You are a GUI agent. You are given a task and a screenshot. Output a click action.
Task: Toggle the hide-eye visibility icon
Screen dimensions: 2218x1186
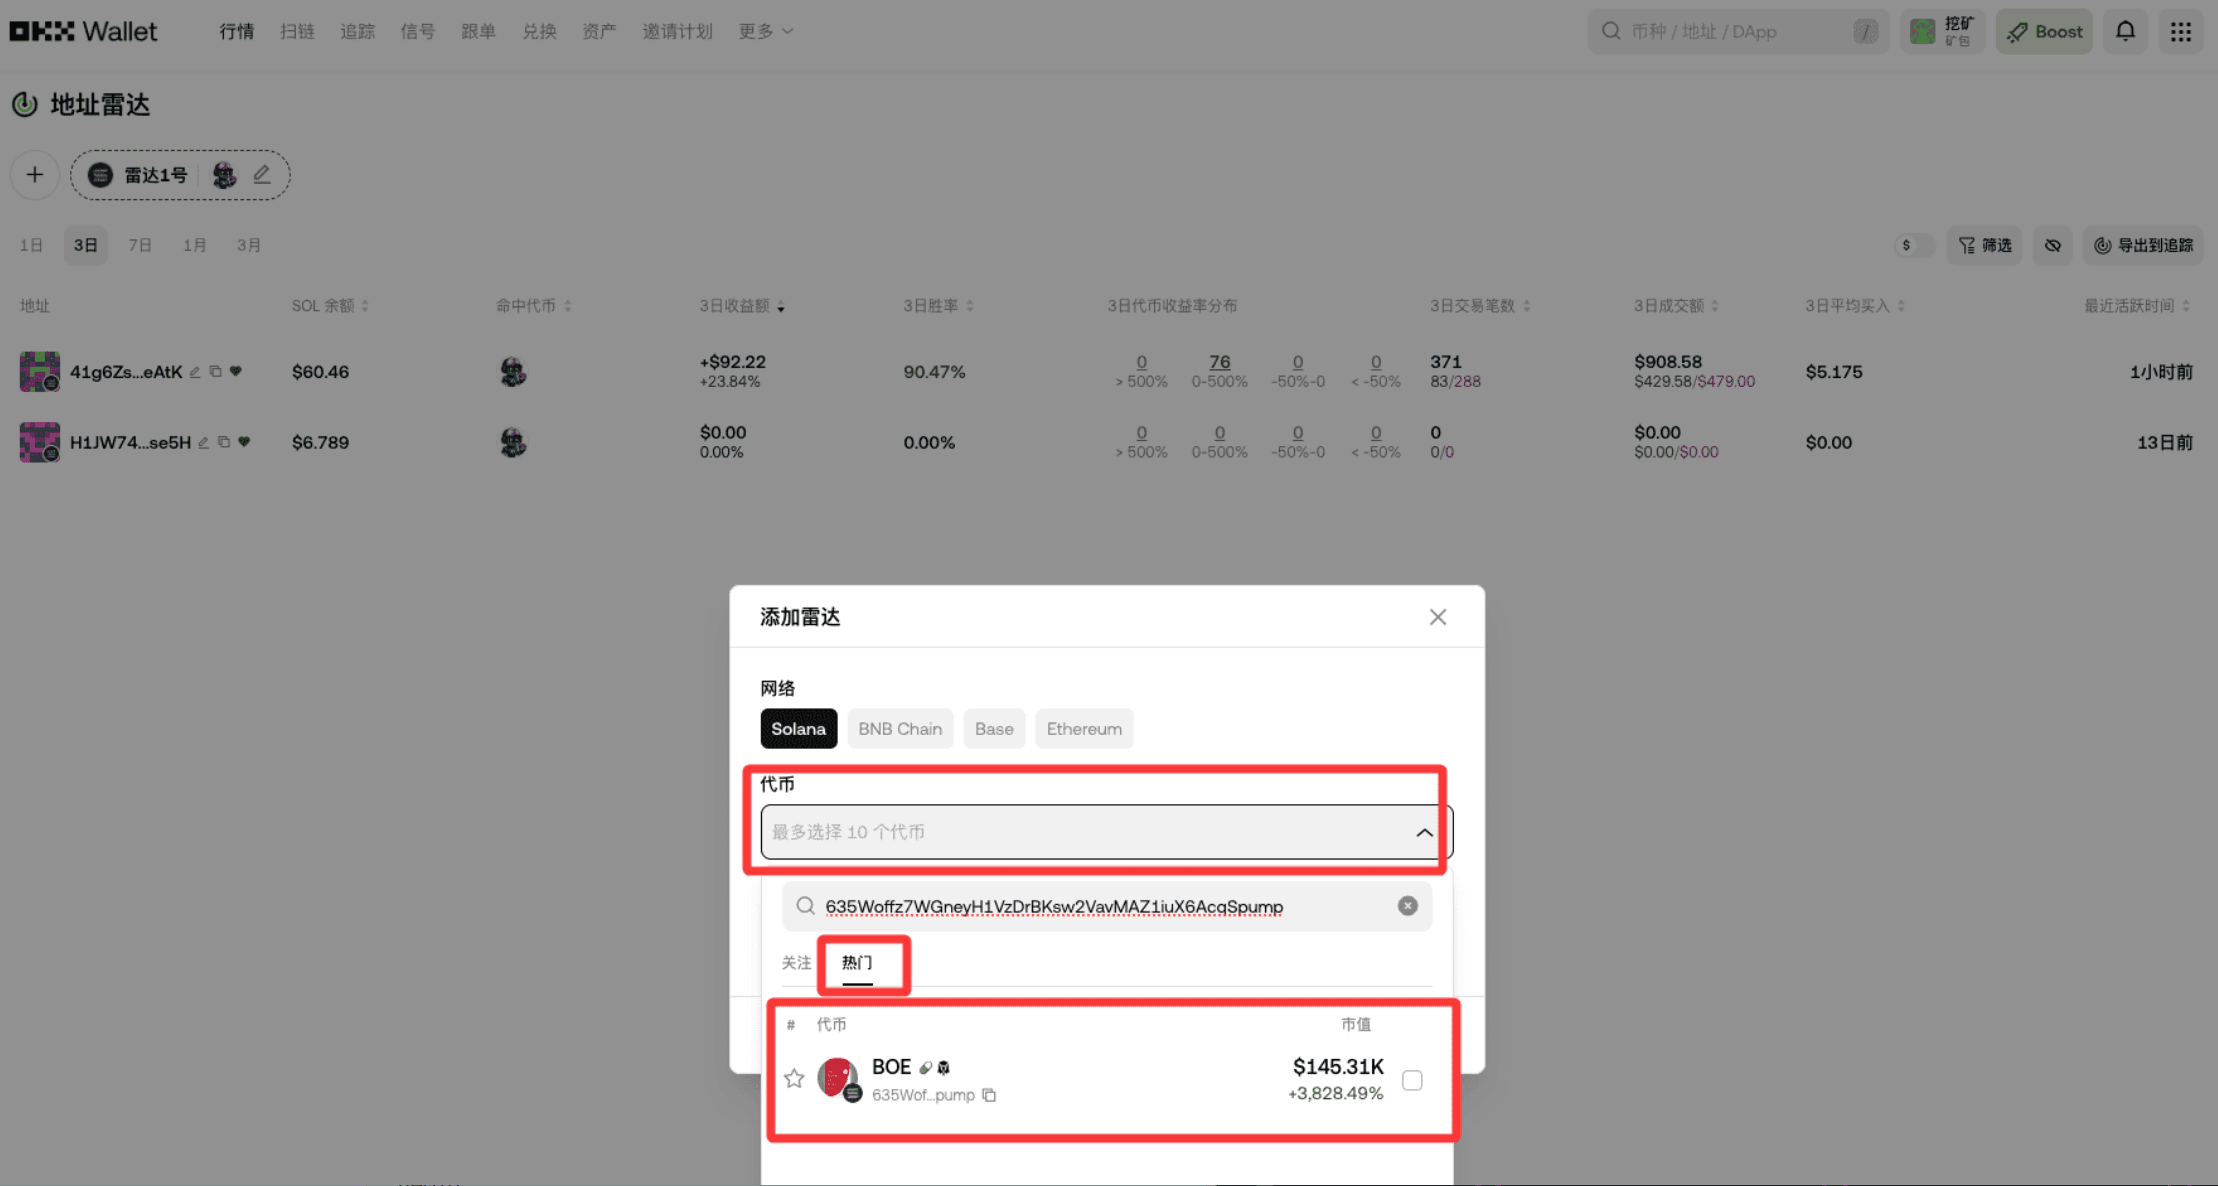2052,245
